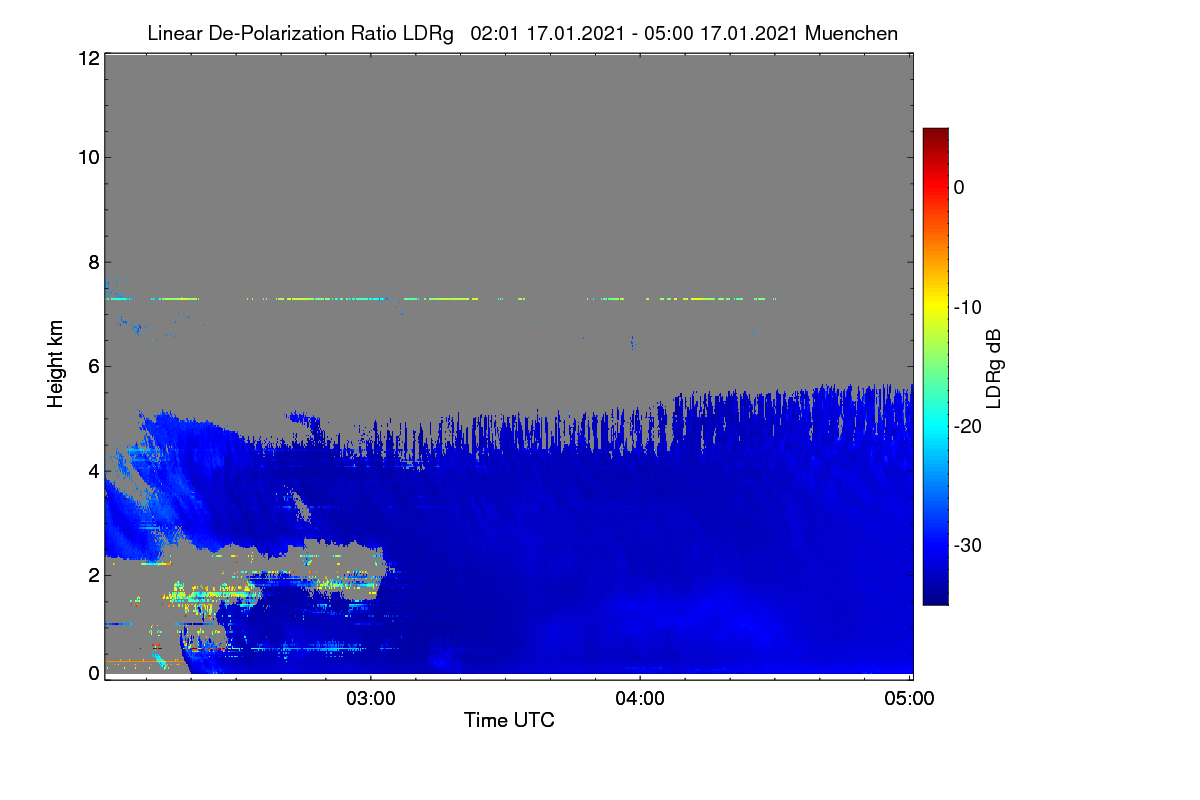Click the 4 height tick label

point(92,470)
